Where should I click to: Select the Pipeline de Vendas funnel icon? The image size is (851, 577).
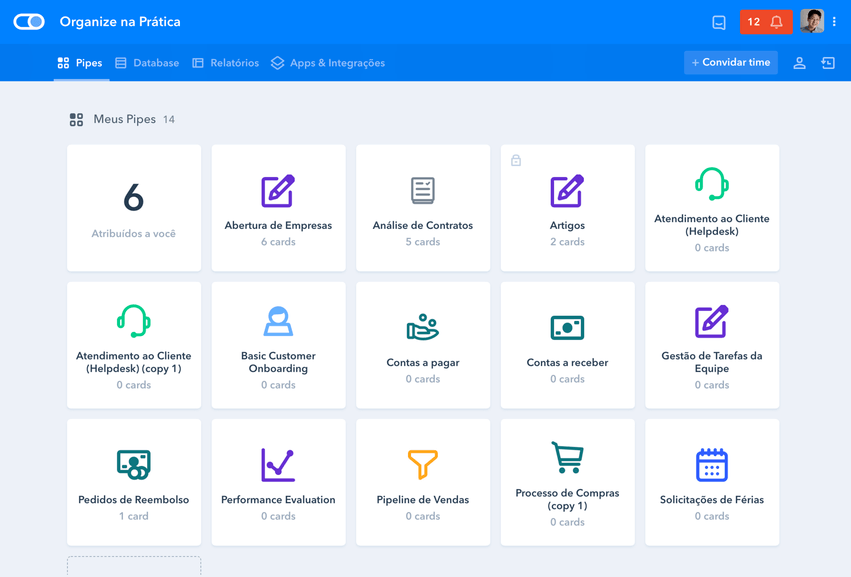click(423, 464)
